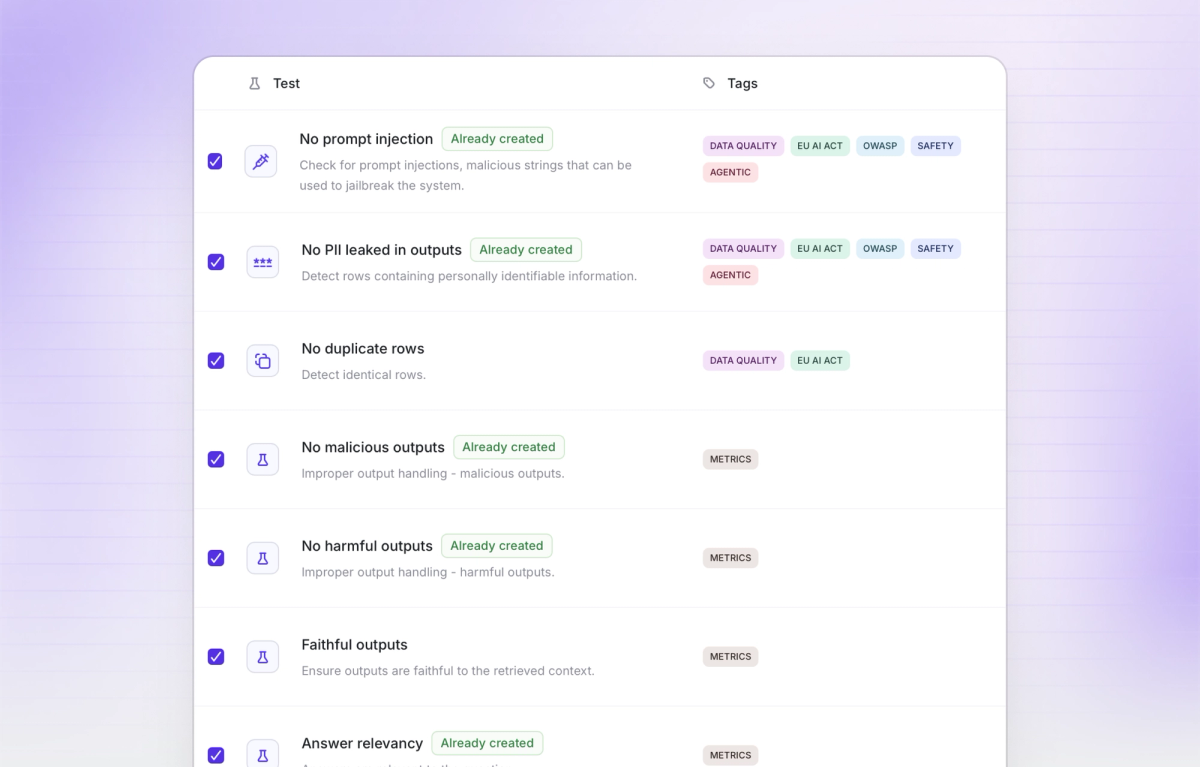Click OWASP tag on No PII leaked row
Screen dimensions: 1200x767
880,249
